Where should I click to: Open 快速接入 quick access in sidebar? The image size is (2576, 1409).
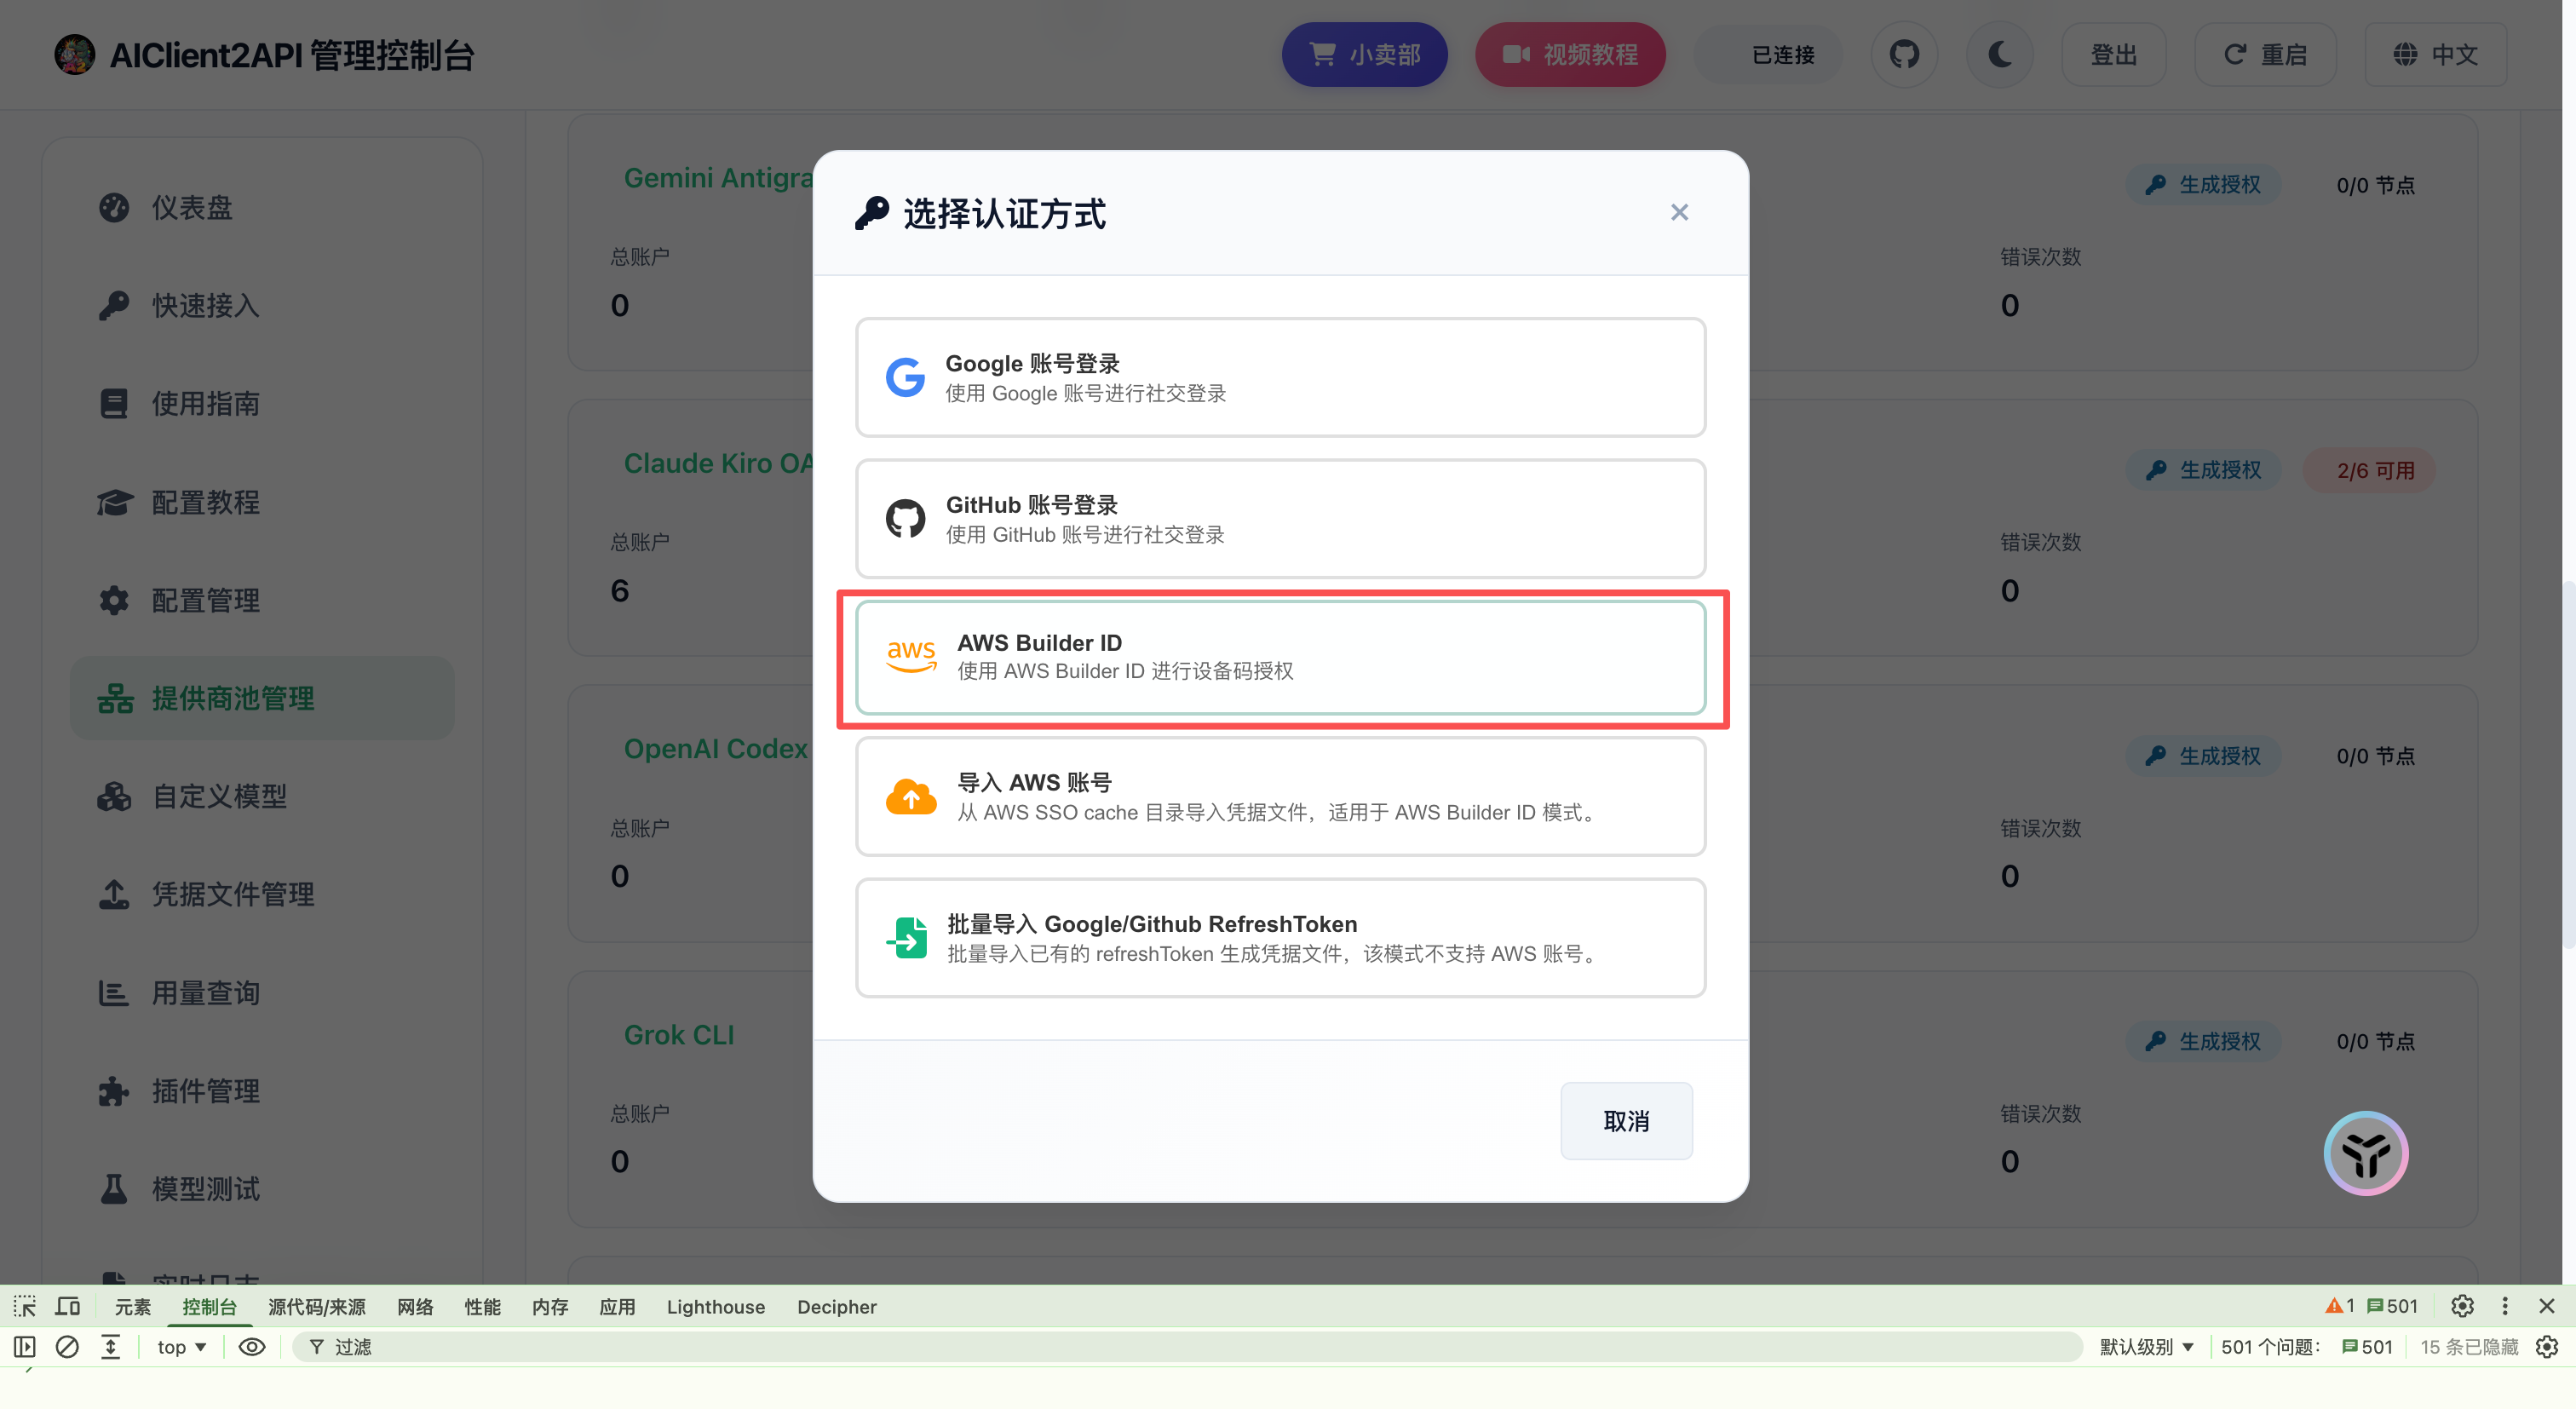[x=262, y=305]
